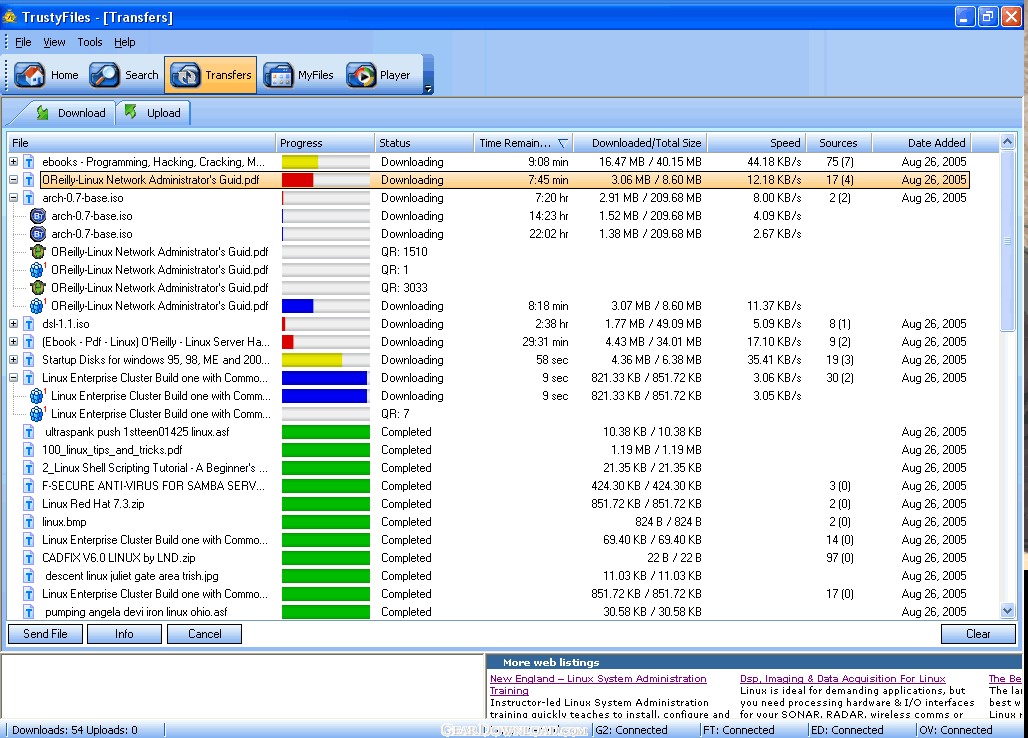This screenshot has height=738, width=1028.
Task: Click source icon on the QR: 1510 row
Action: coord(38,252)
